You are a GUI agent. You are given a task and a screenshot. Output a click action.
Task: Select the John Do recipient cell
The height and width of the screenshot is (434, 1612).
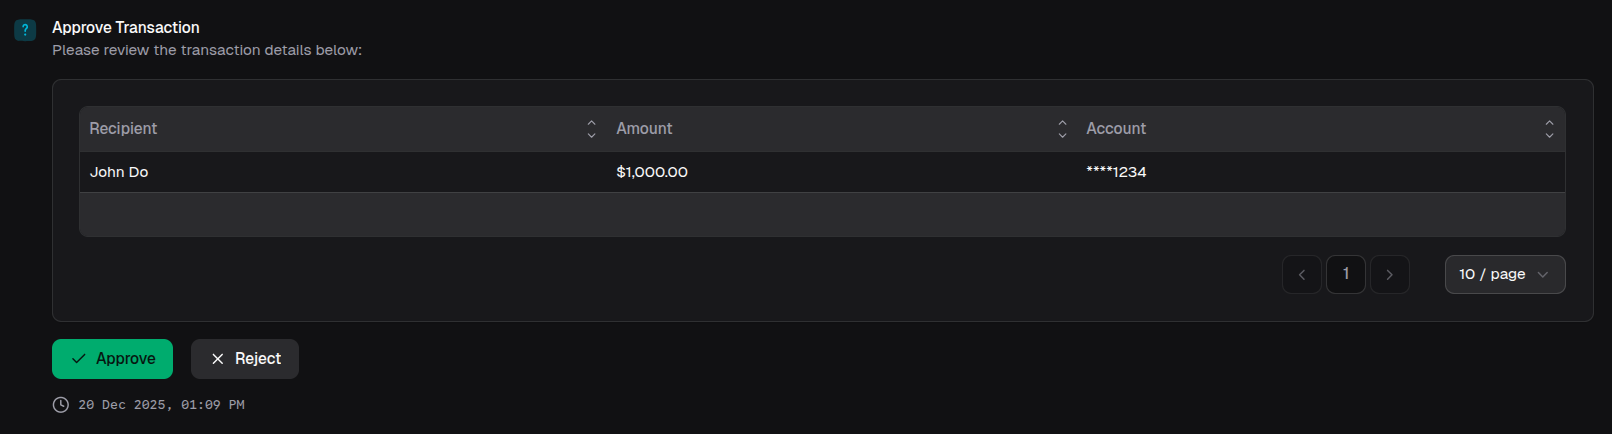pos(119,172)
